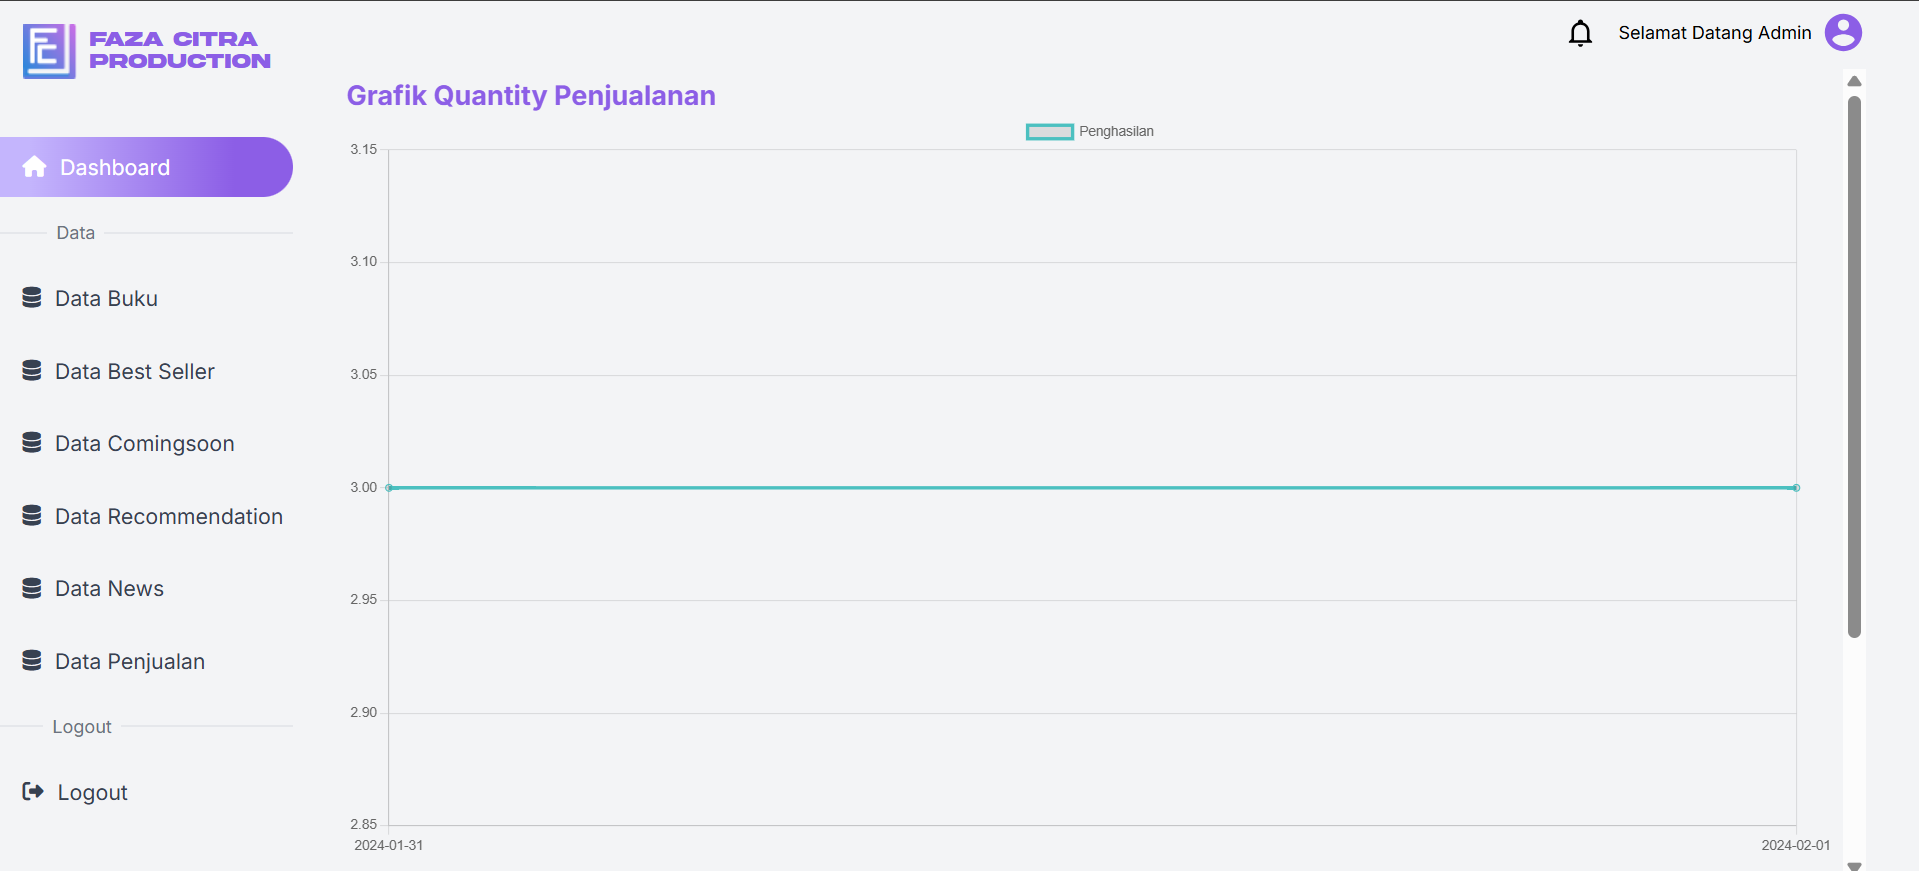This screenshot has width=1919, height=871.
Task: Click the home icon on Dashboard
Action: 34,167
